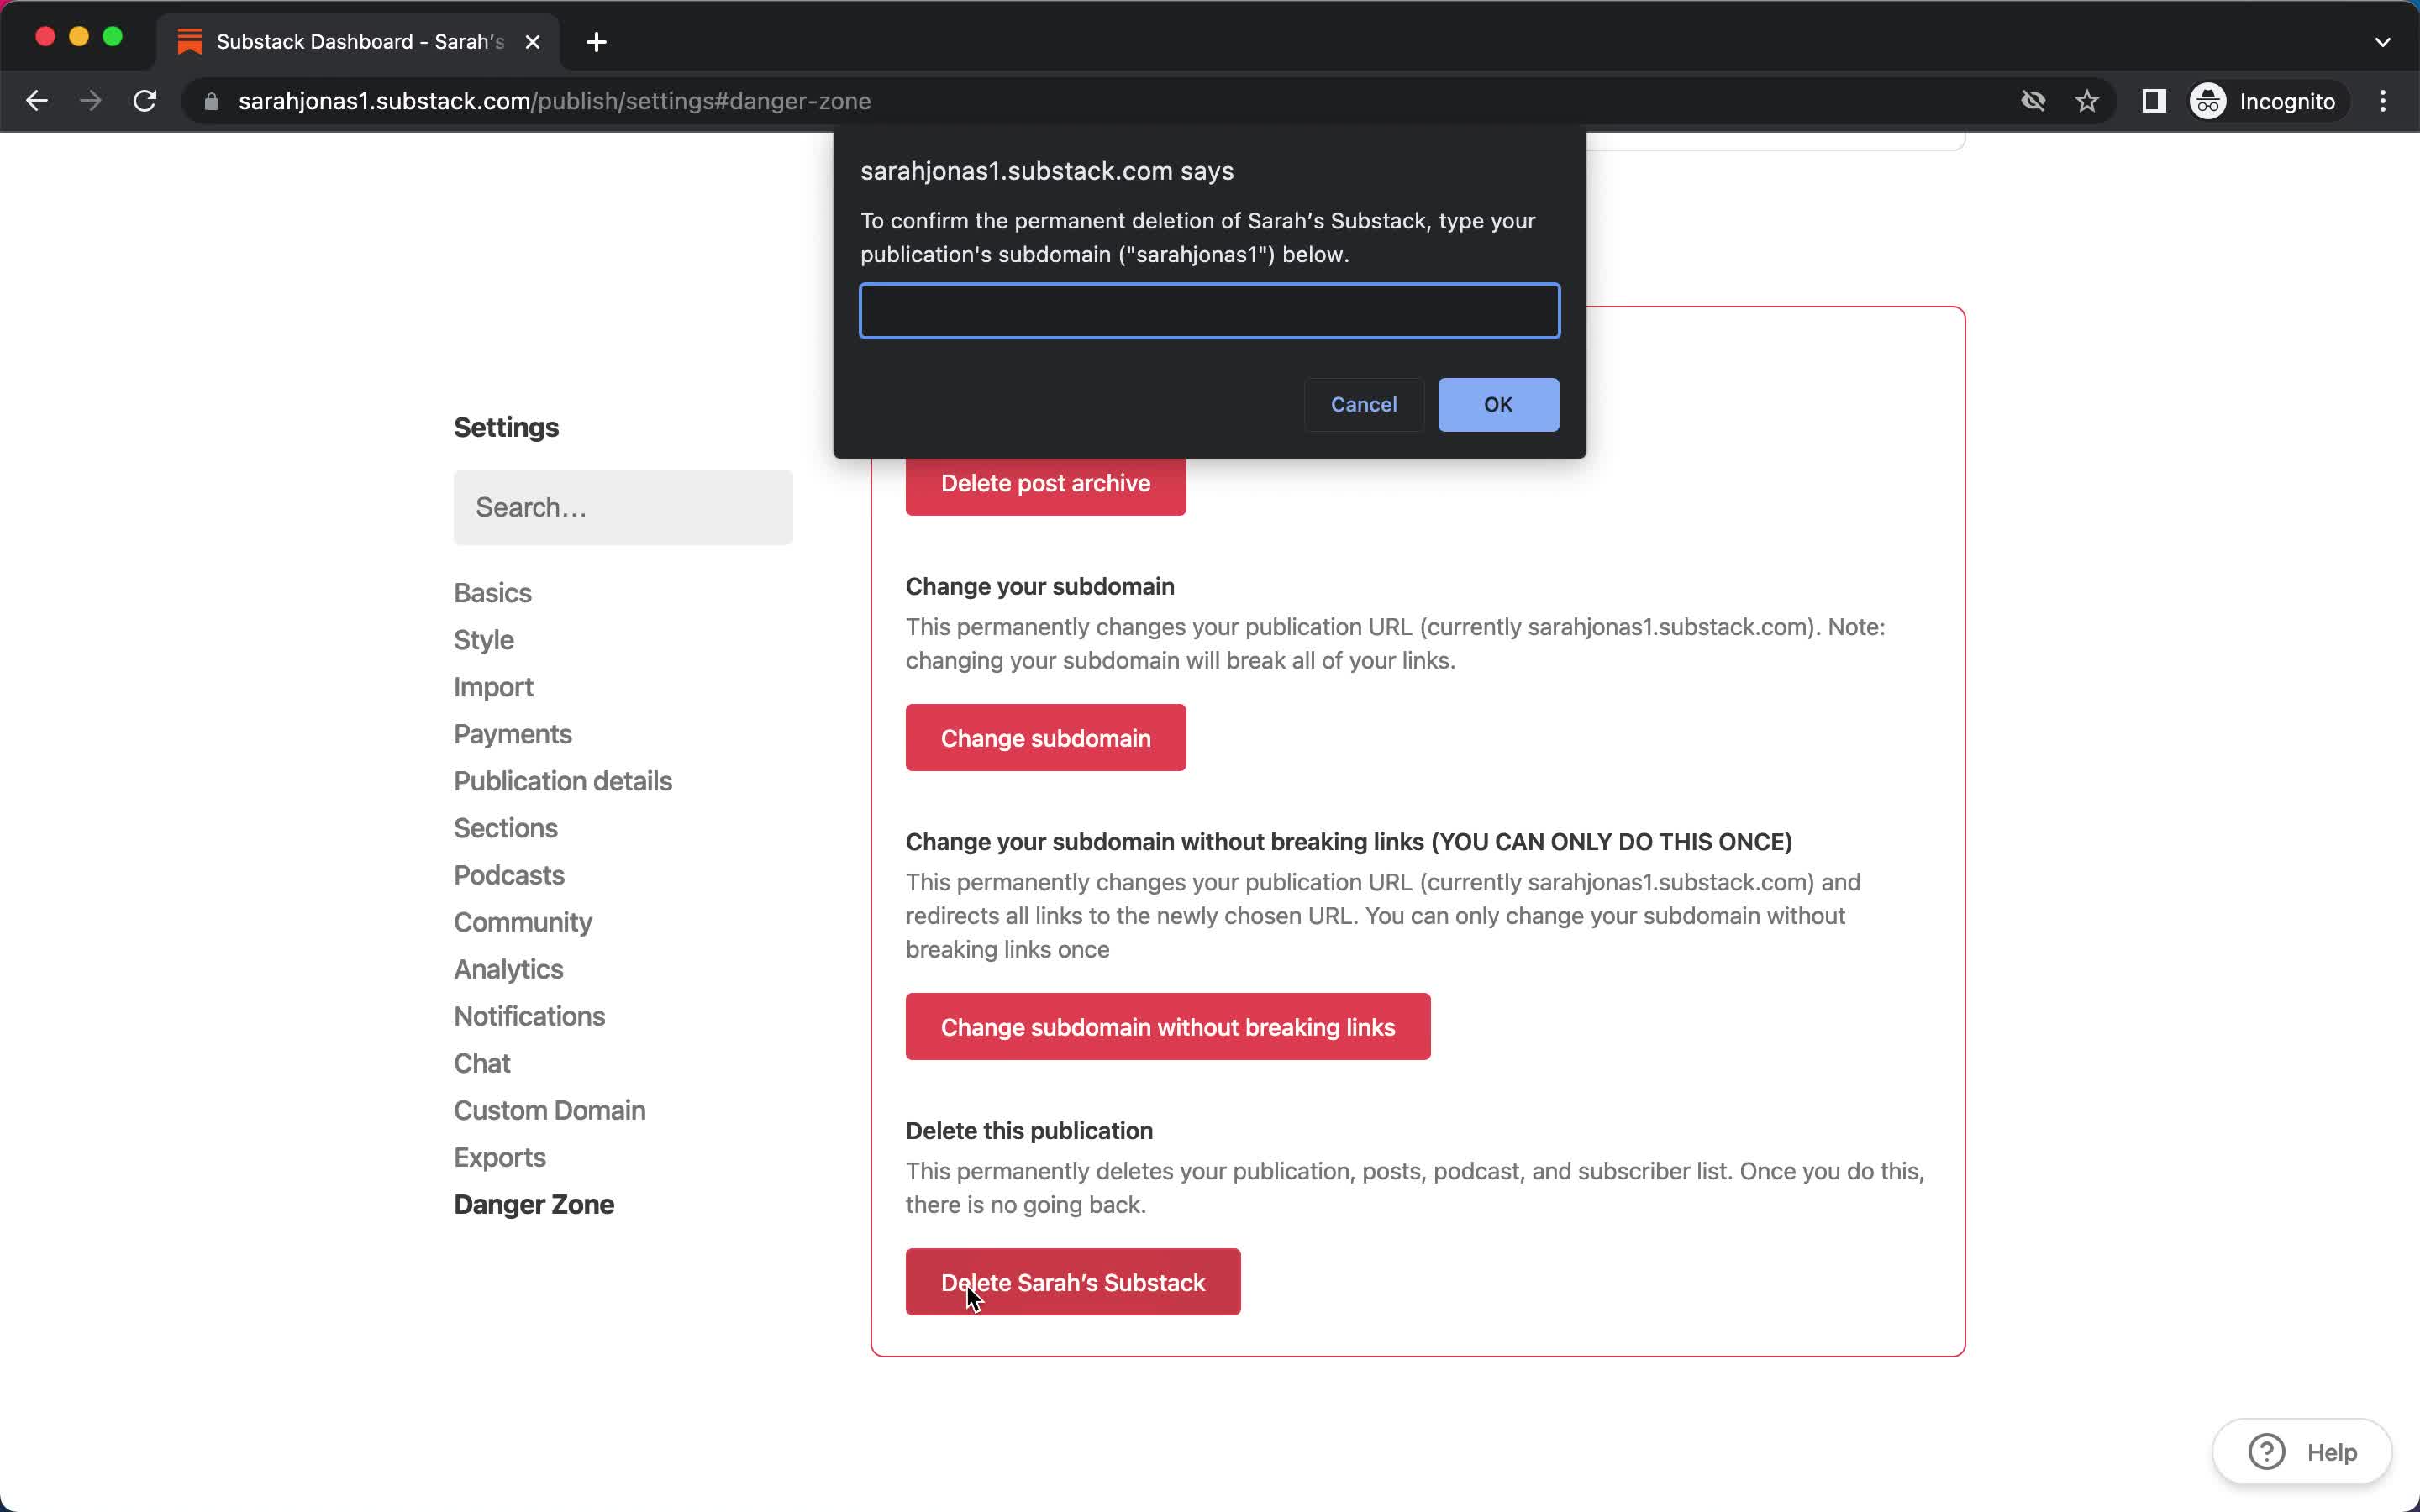Click the lock icon in address bar
Image resolution: width=2420 pixels, height=1512 pixels.
tap(211, 101)
